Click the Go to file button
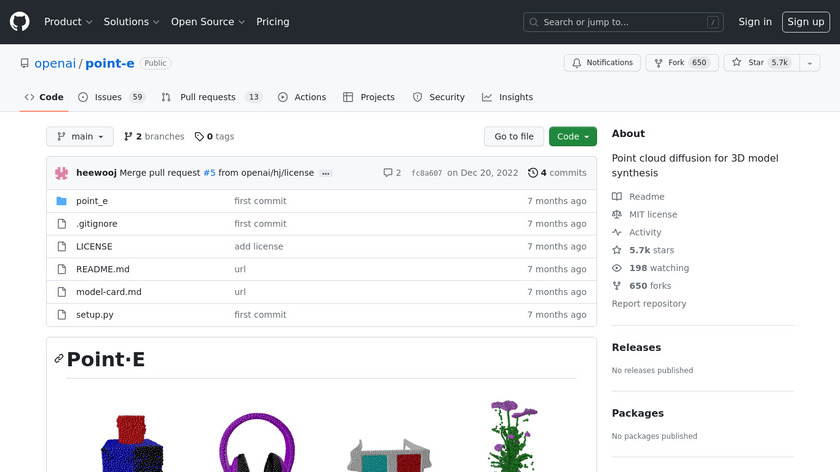The image size is (840, 472). (514, 137)
